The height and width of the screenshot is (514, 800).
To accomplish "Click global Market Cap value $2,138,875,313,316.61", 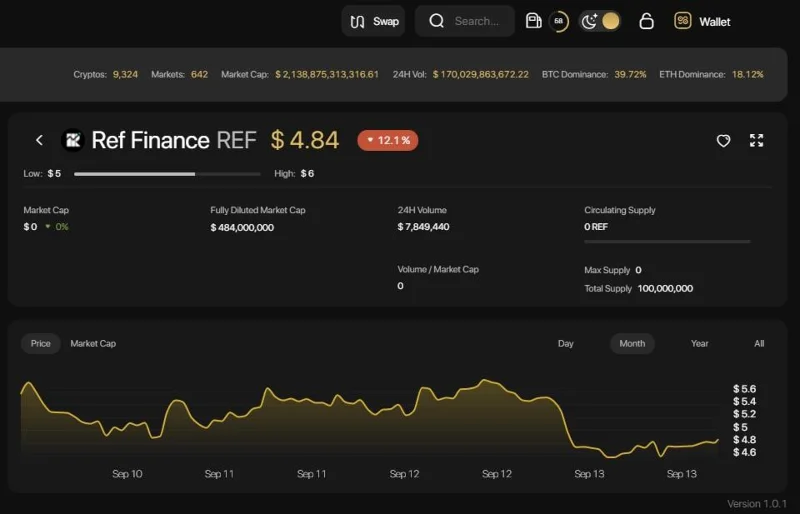I will [327, 75].
